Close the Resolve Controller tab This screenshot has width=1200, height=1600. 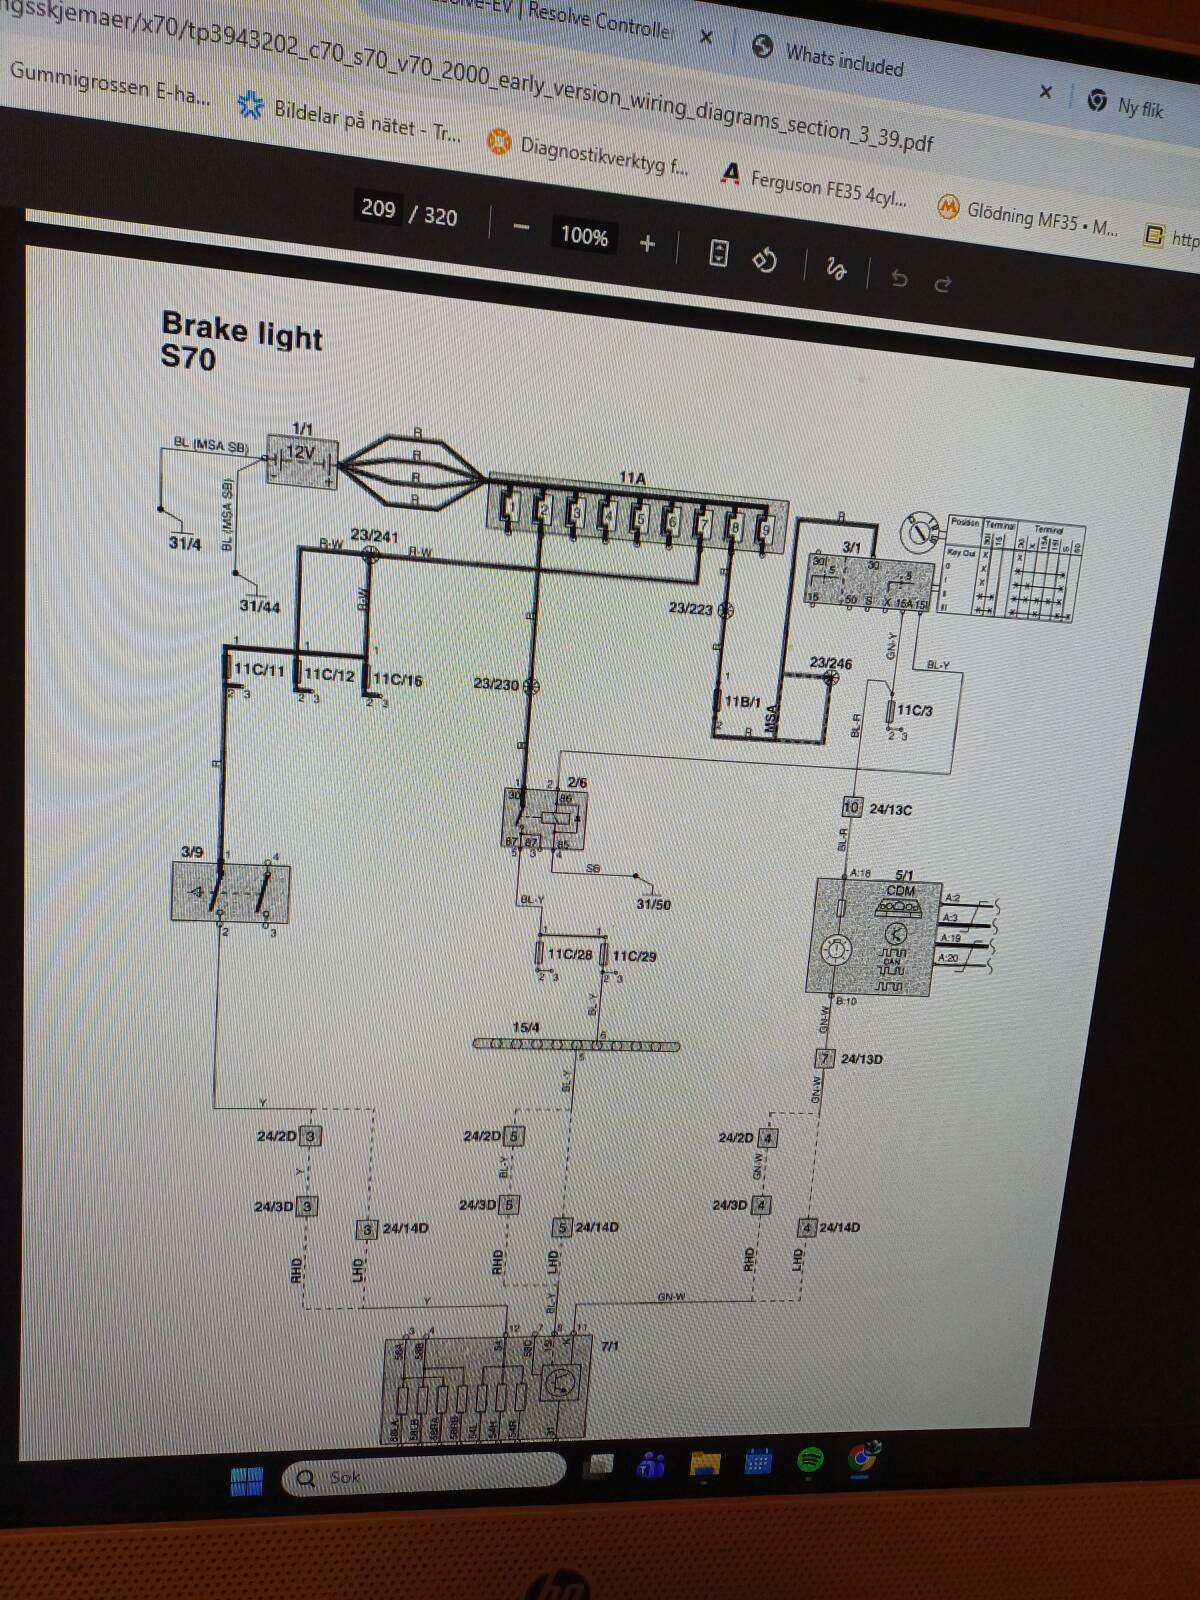click(x=705, y=37)
